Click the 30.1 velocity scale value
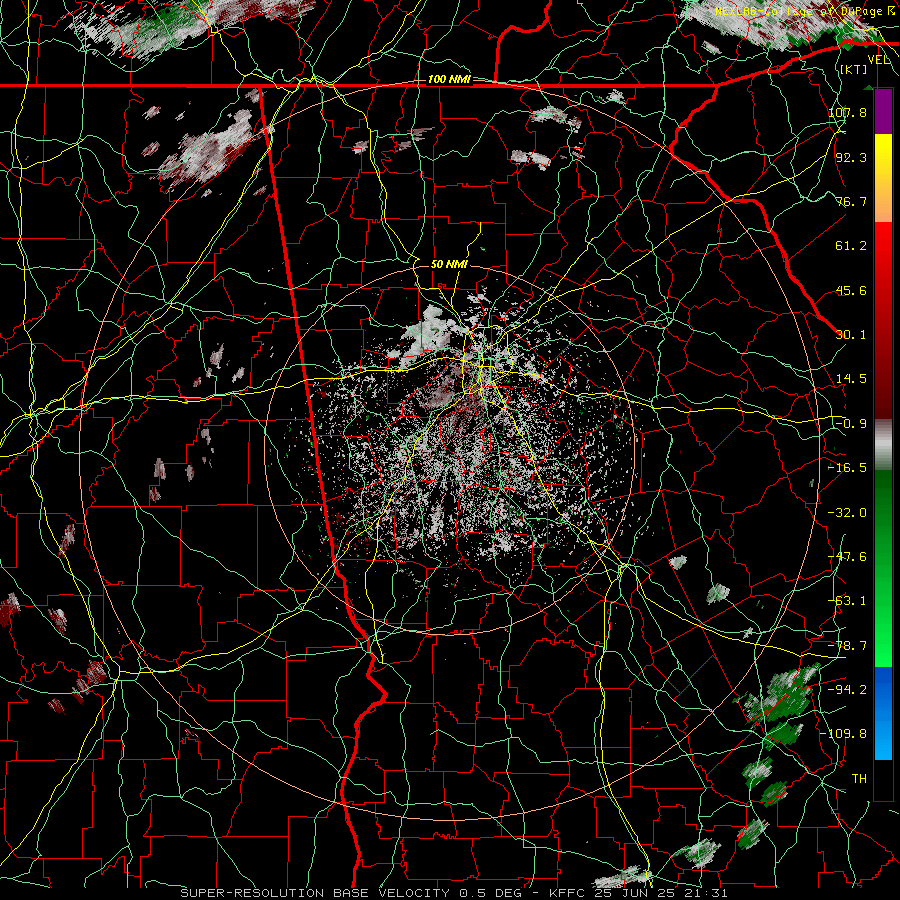The width and height of the screenshot is (900, 900). click(x=851, y=335)
